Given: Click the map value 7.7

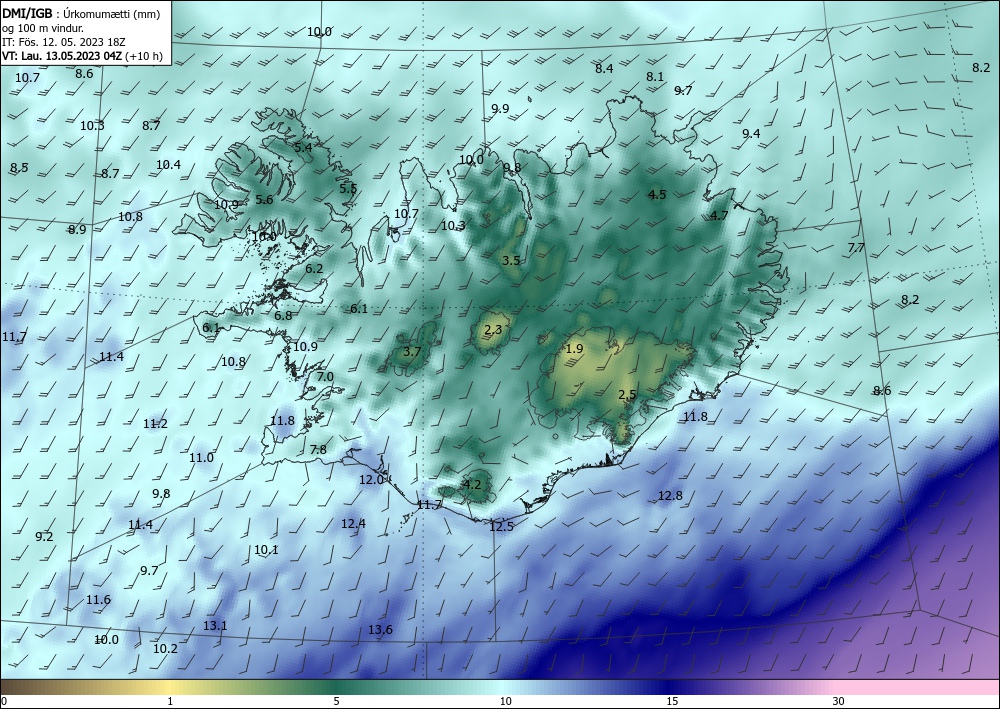Looking at the screenshot, I should point(856,247).
